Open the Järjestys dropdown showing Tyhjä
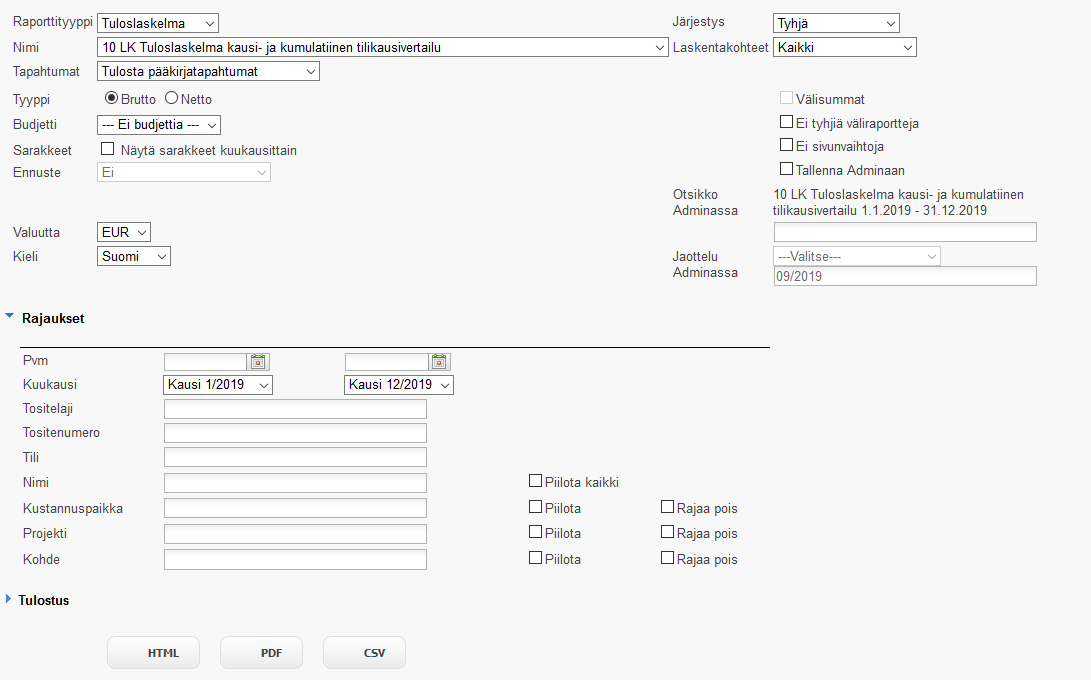 click(836, 23)
